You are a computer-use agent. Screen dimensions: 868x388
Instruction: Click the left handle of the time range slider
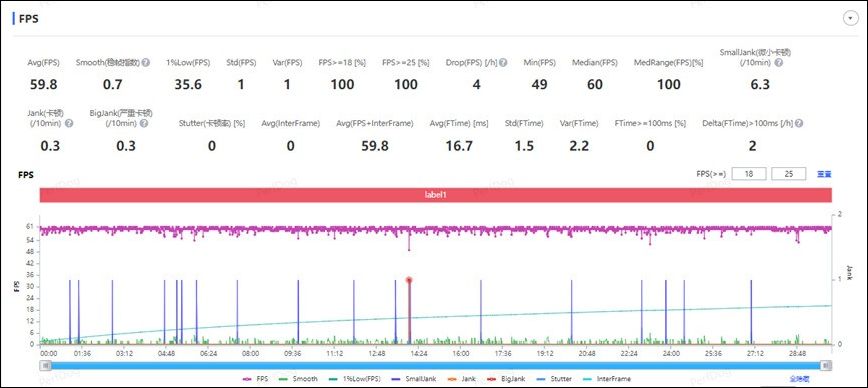tap(46, 365)
